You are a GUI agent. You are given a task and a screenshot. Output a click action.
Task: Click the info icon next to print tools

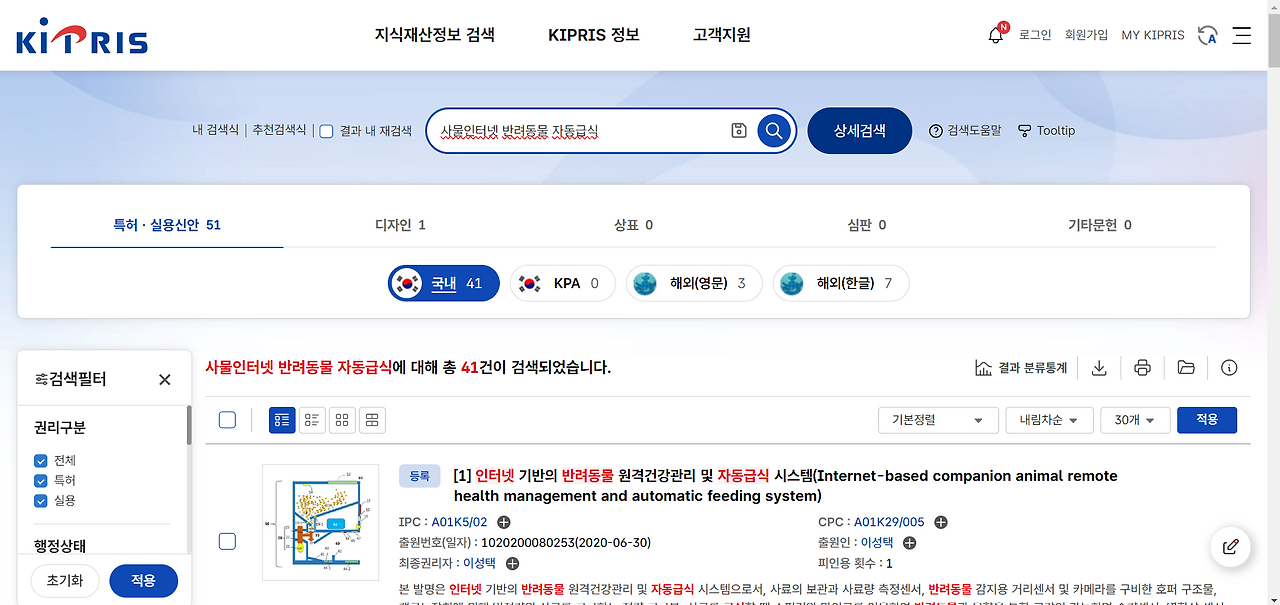pos(1229,368)
